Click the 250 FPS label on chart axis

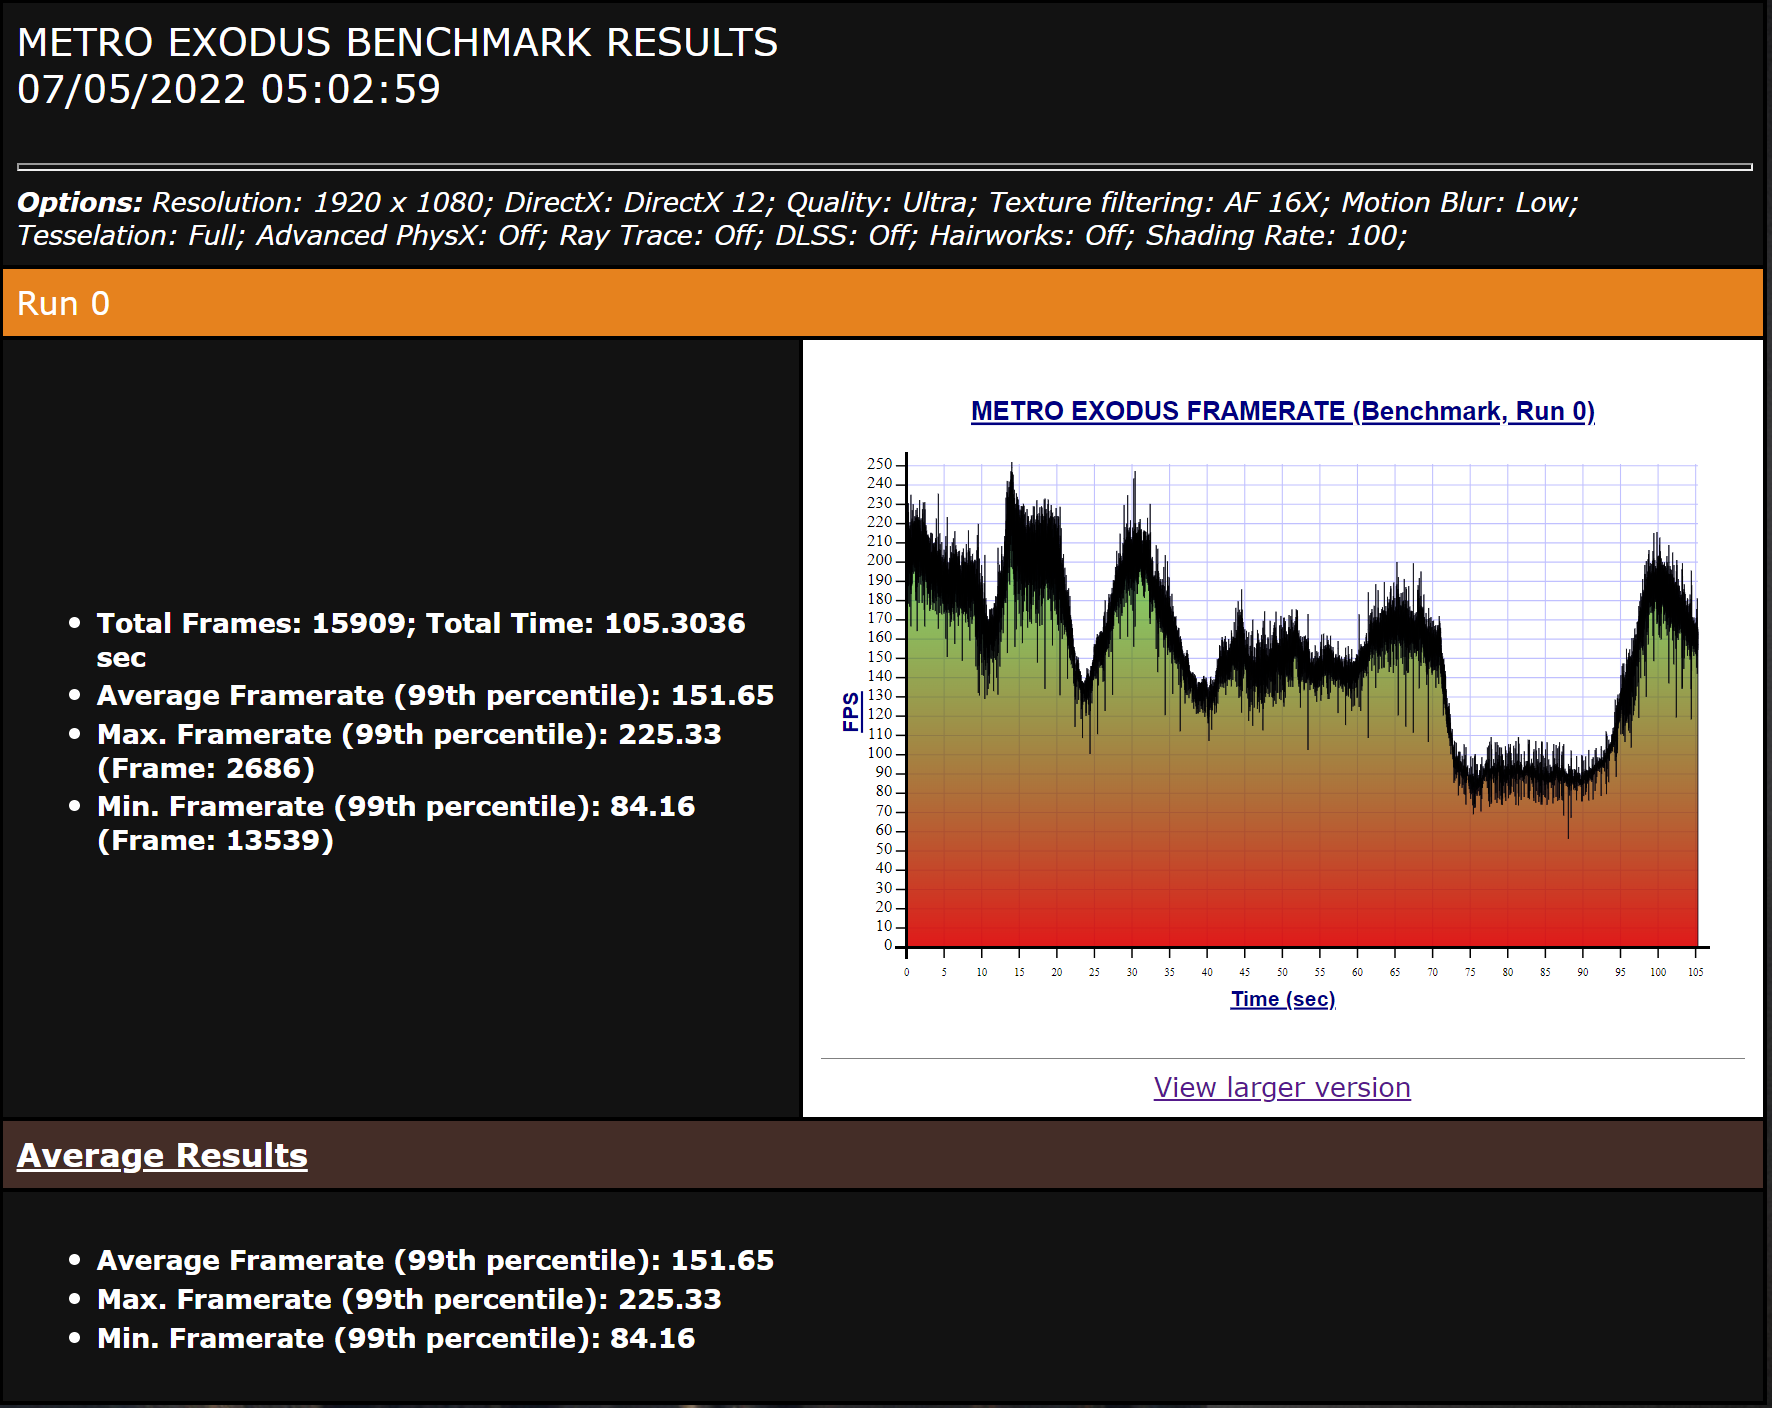tap(879, 464)
